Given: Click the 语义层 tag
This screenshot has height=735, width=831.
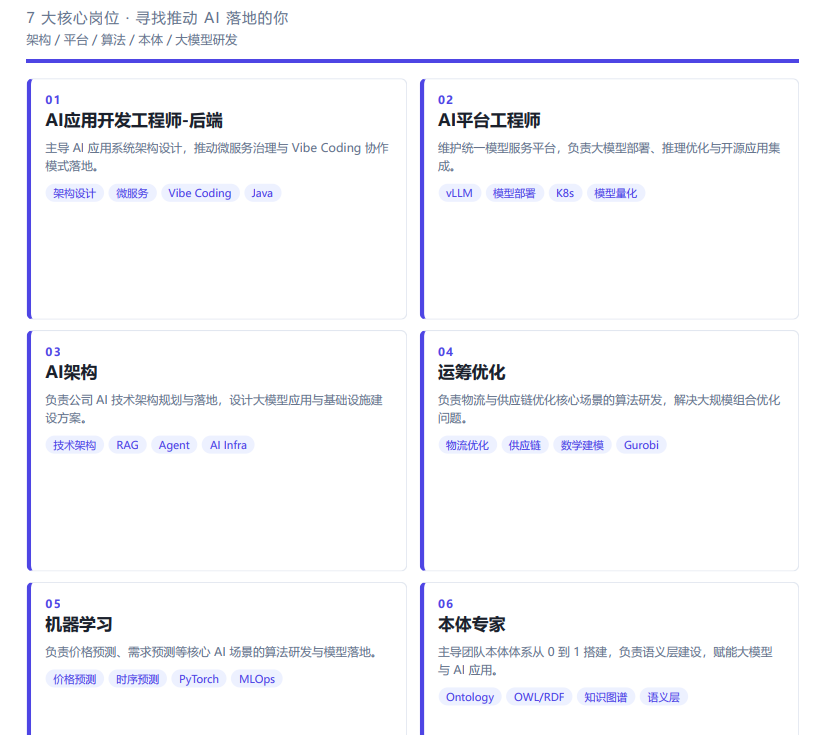Looking at the screenshot, I should (664, 697).
